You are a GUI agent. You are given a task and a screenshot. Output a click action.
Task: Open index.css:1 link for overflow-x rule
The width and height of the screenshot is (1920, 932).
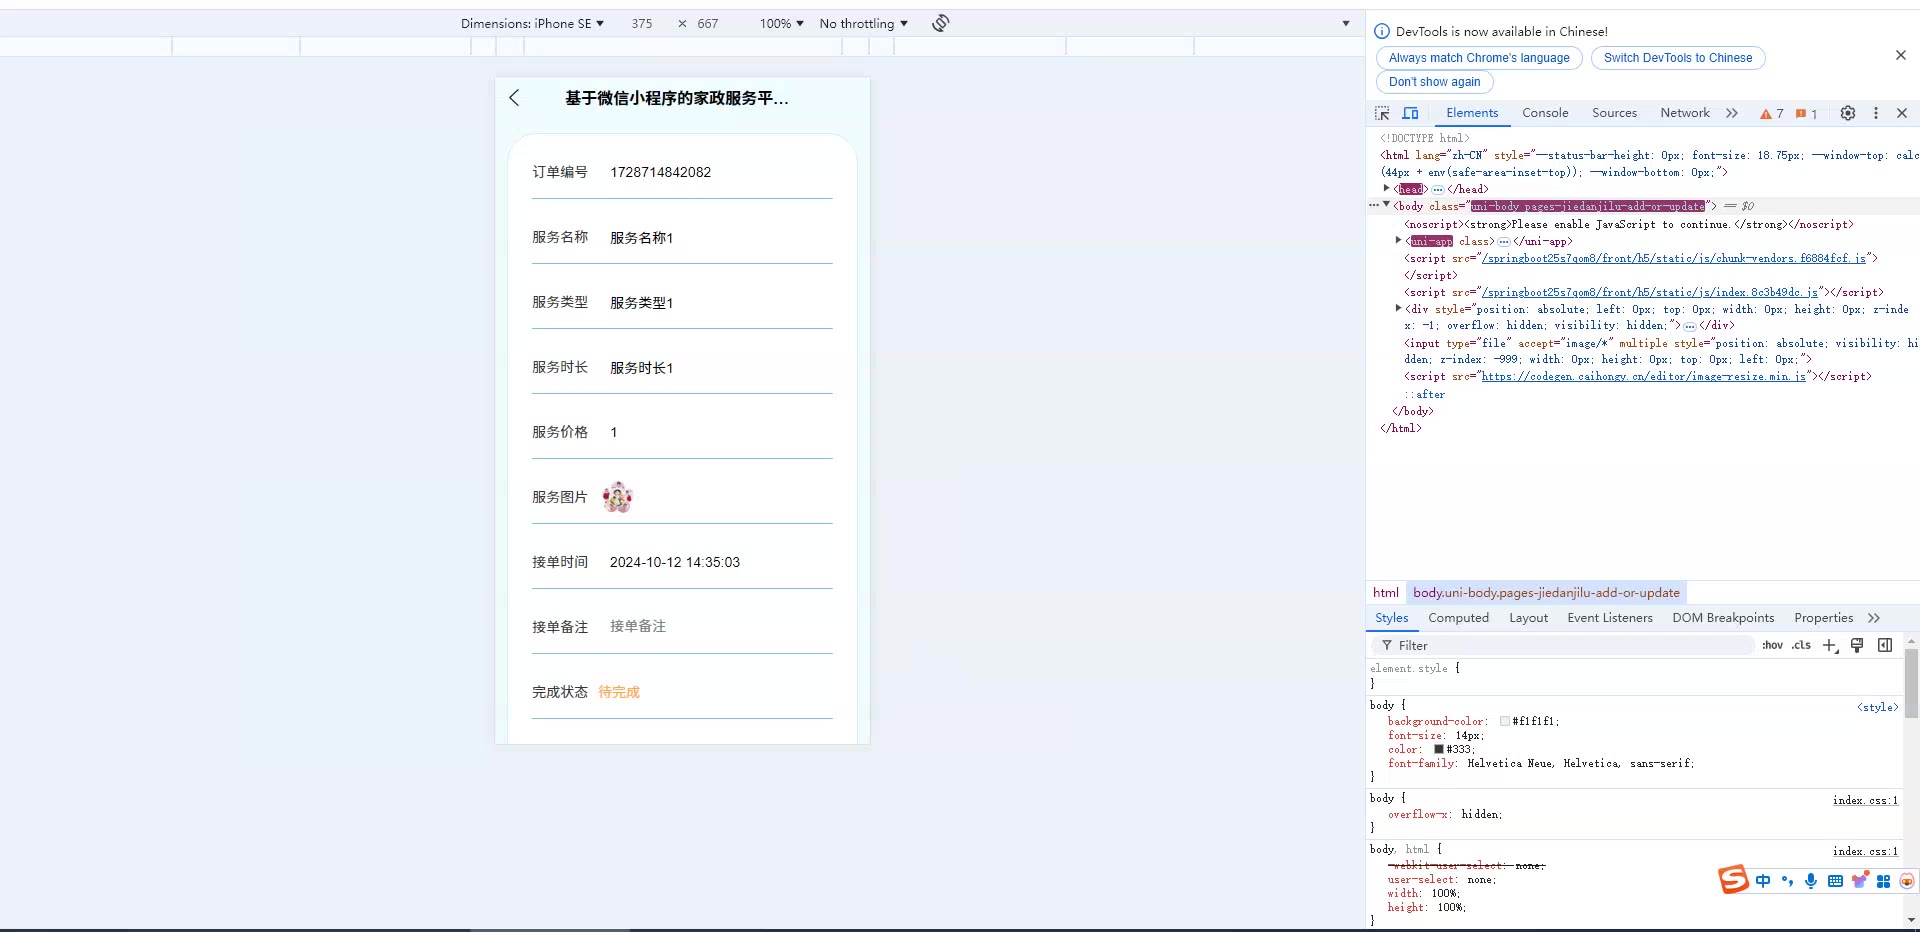click(x=1865, y=800)
